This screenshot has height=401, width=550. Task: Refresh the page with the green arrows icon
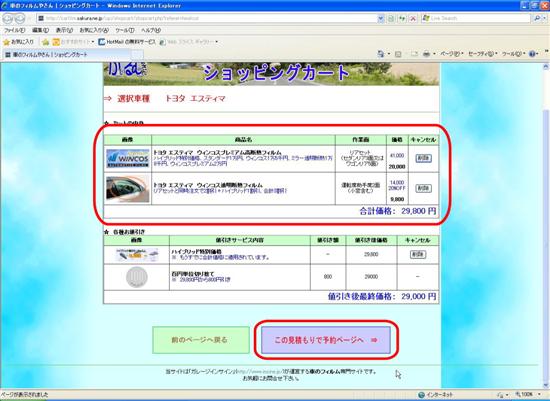click(x=402, y=18)
